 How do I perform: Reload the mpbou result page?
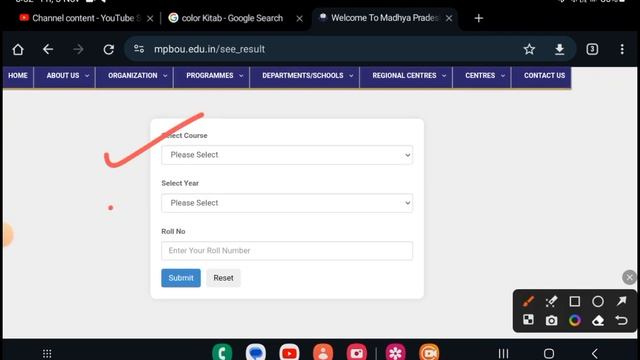[x=109, y=49]
